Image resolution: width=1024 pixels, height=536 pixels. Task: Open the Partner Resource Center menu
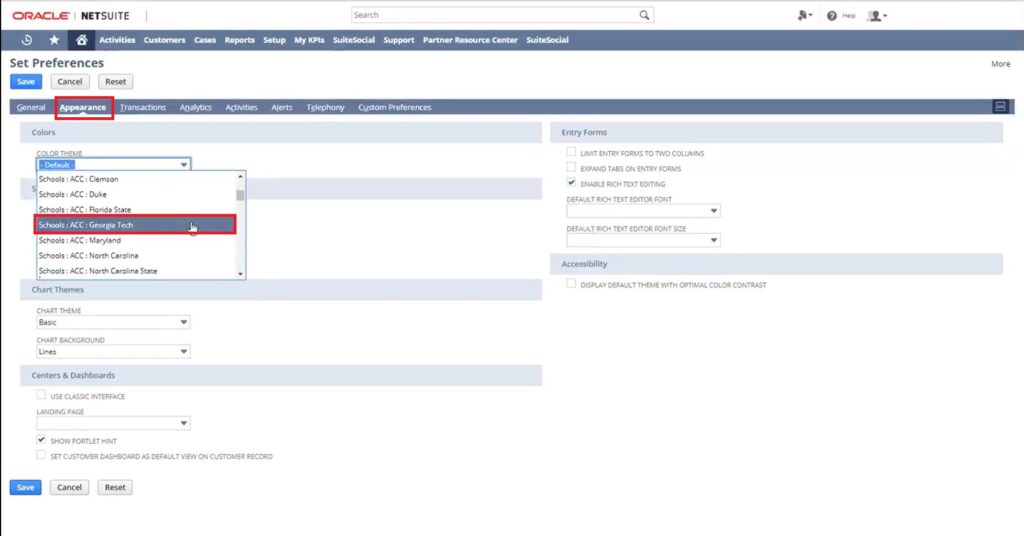coord(470,40)
